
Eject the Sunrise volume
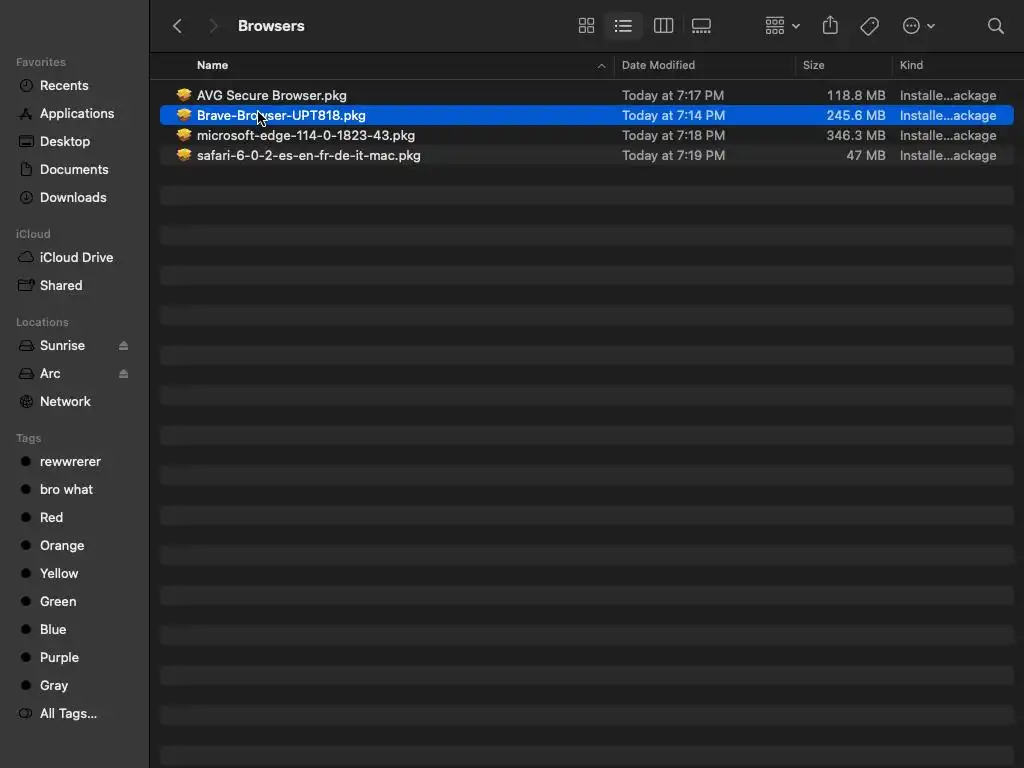coord(123,346)
